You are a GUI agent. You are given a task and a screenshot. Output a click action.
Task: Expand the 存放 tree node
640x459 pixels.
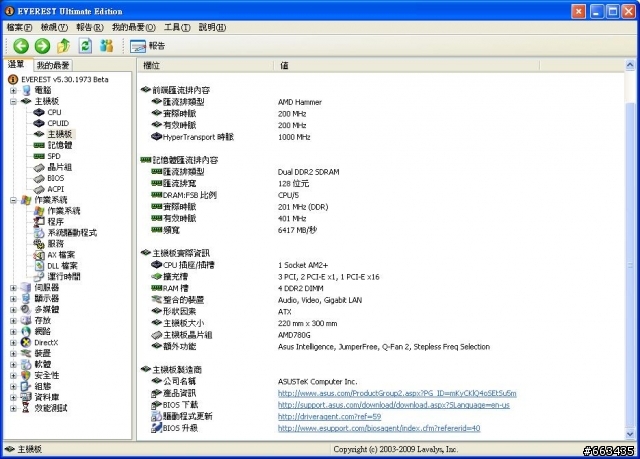[13, 321]
